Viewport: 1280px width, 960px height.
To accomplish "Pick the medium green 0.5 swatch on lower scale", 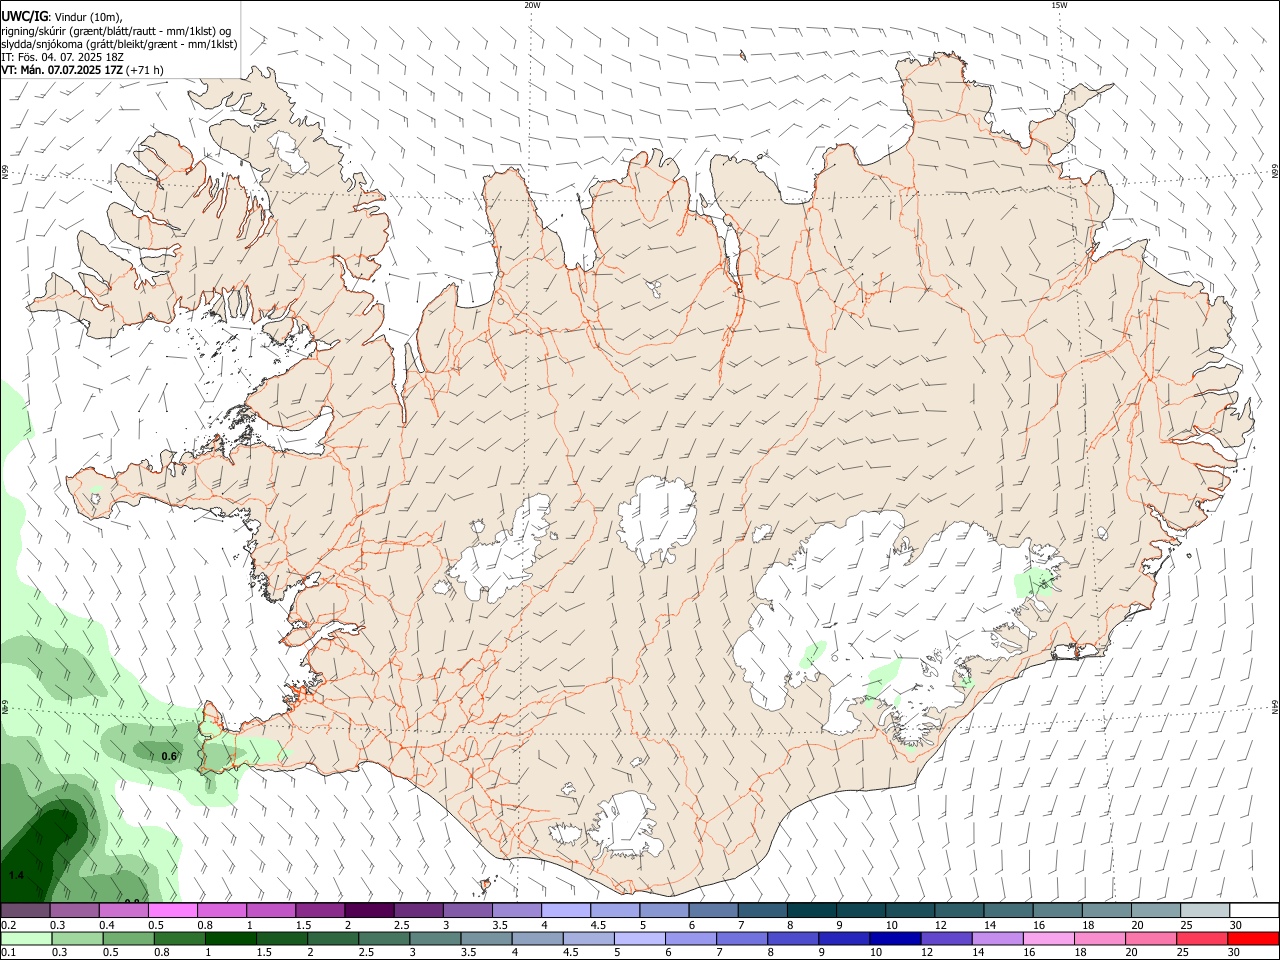I will (x=128, y=939).
